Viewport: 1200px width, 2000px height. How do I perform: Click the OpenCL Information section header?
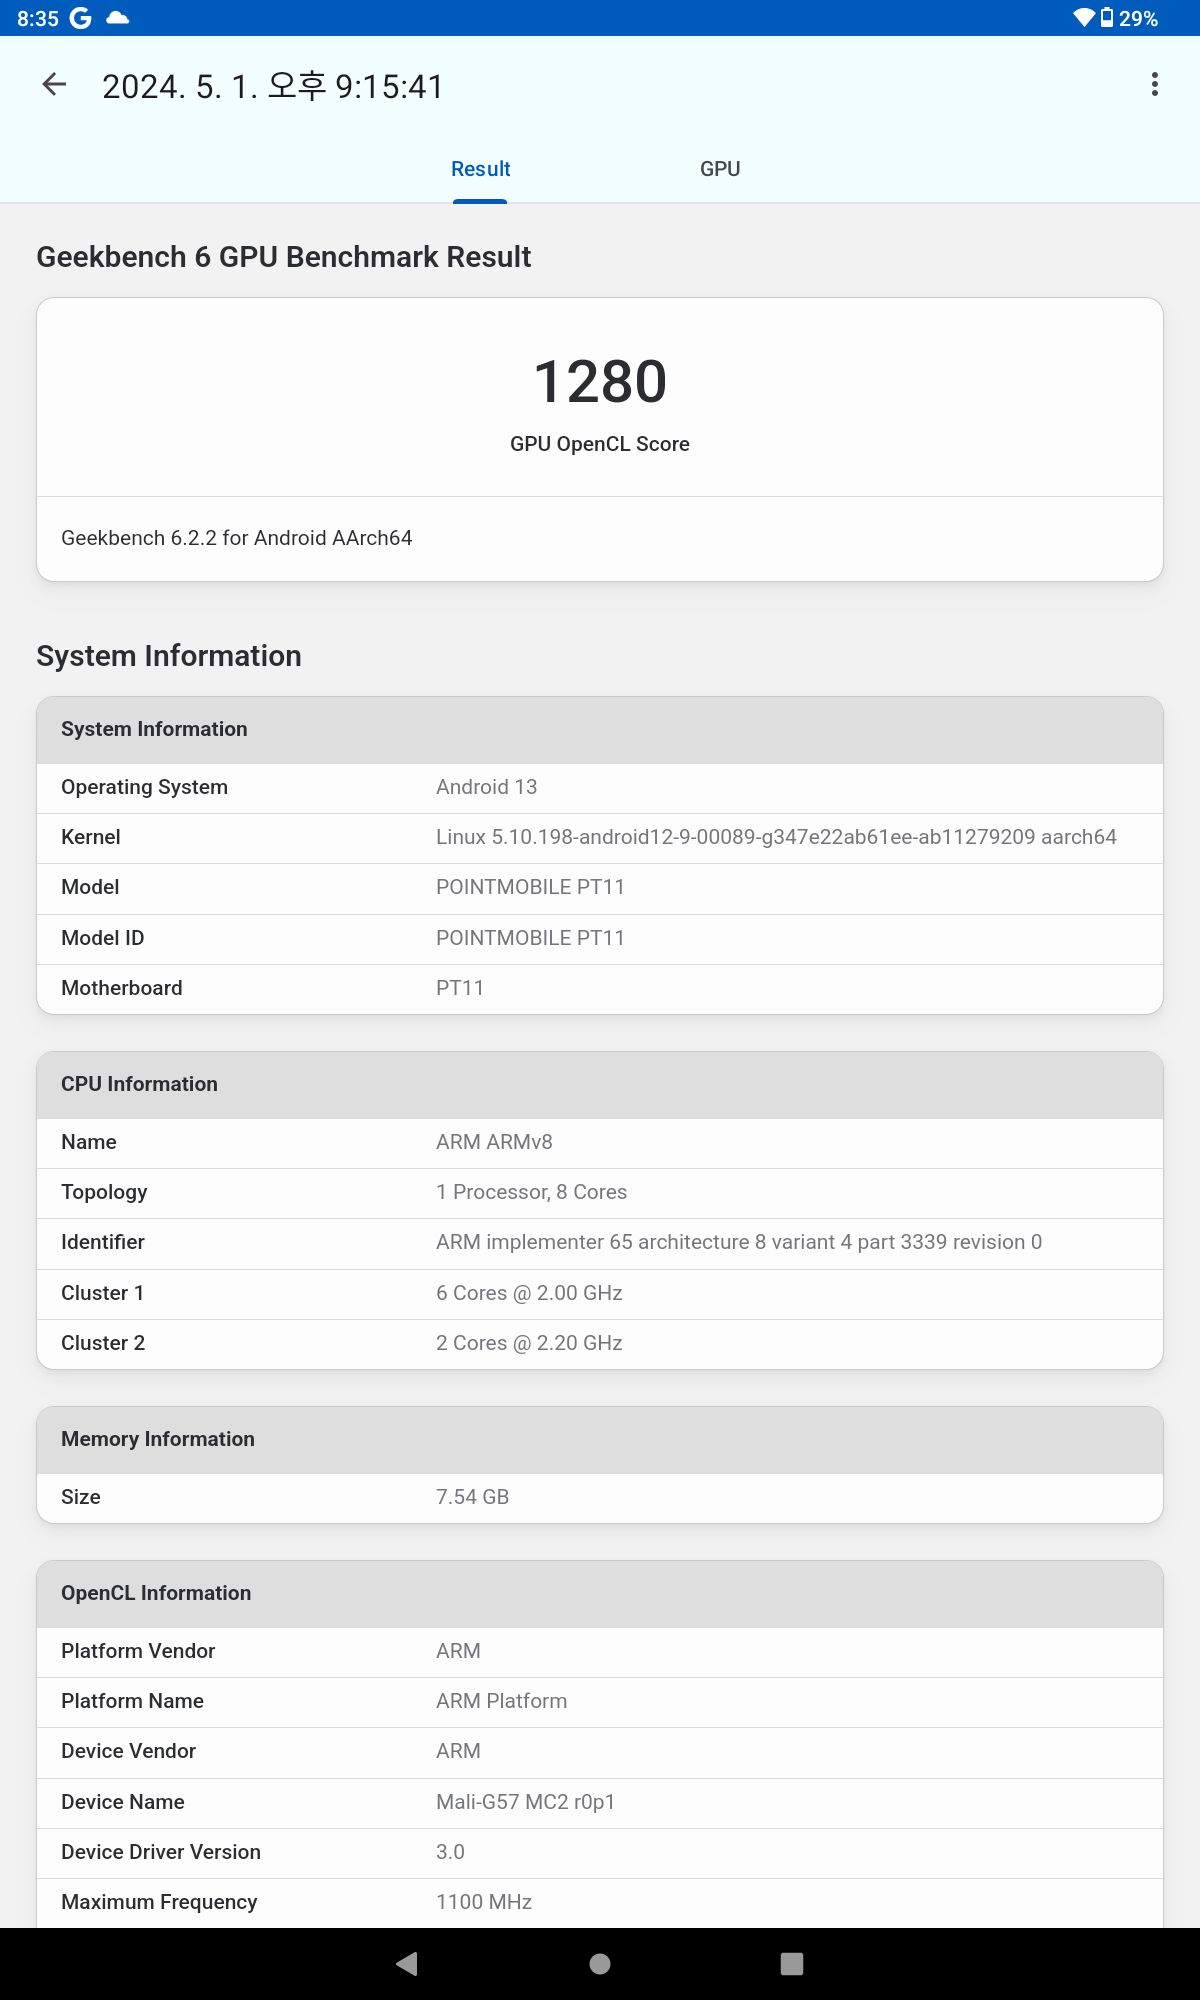pos(156,1593)
